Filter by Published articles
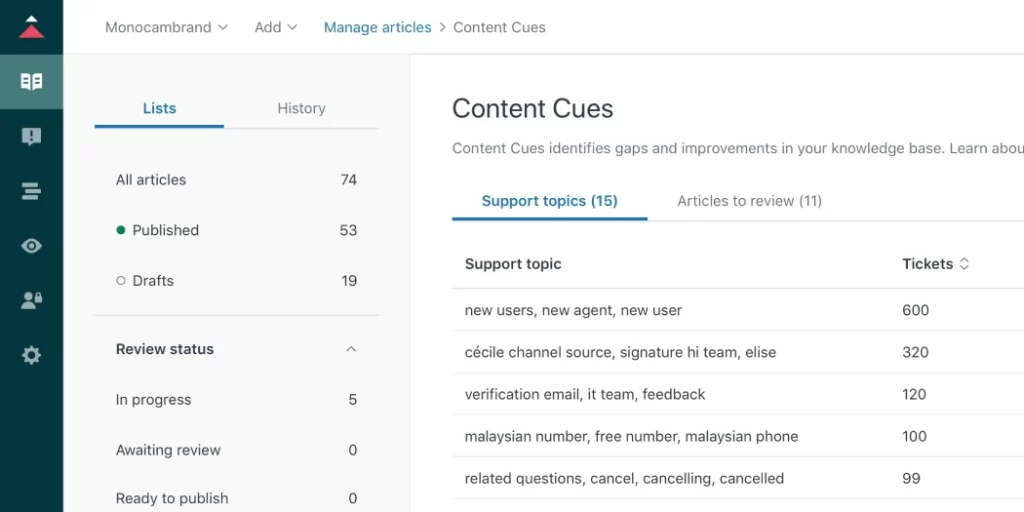1024x512 pixels. point(165,230)
